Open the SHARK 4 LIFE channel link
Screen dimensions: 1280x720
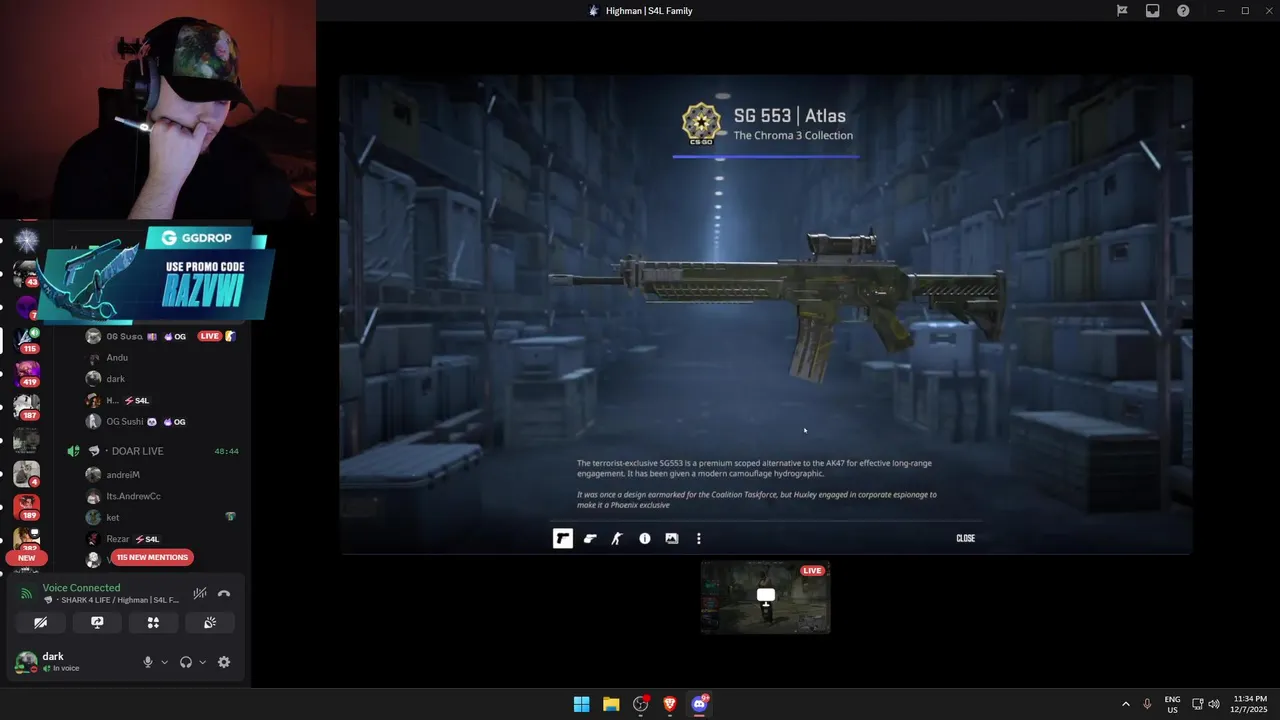point(112,600)
